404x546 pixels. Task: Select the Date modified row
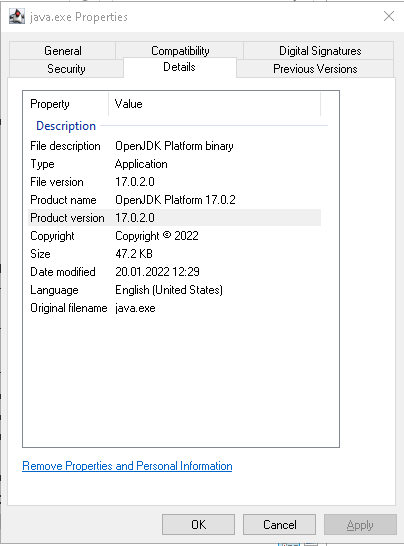coord(174,272)
